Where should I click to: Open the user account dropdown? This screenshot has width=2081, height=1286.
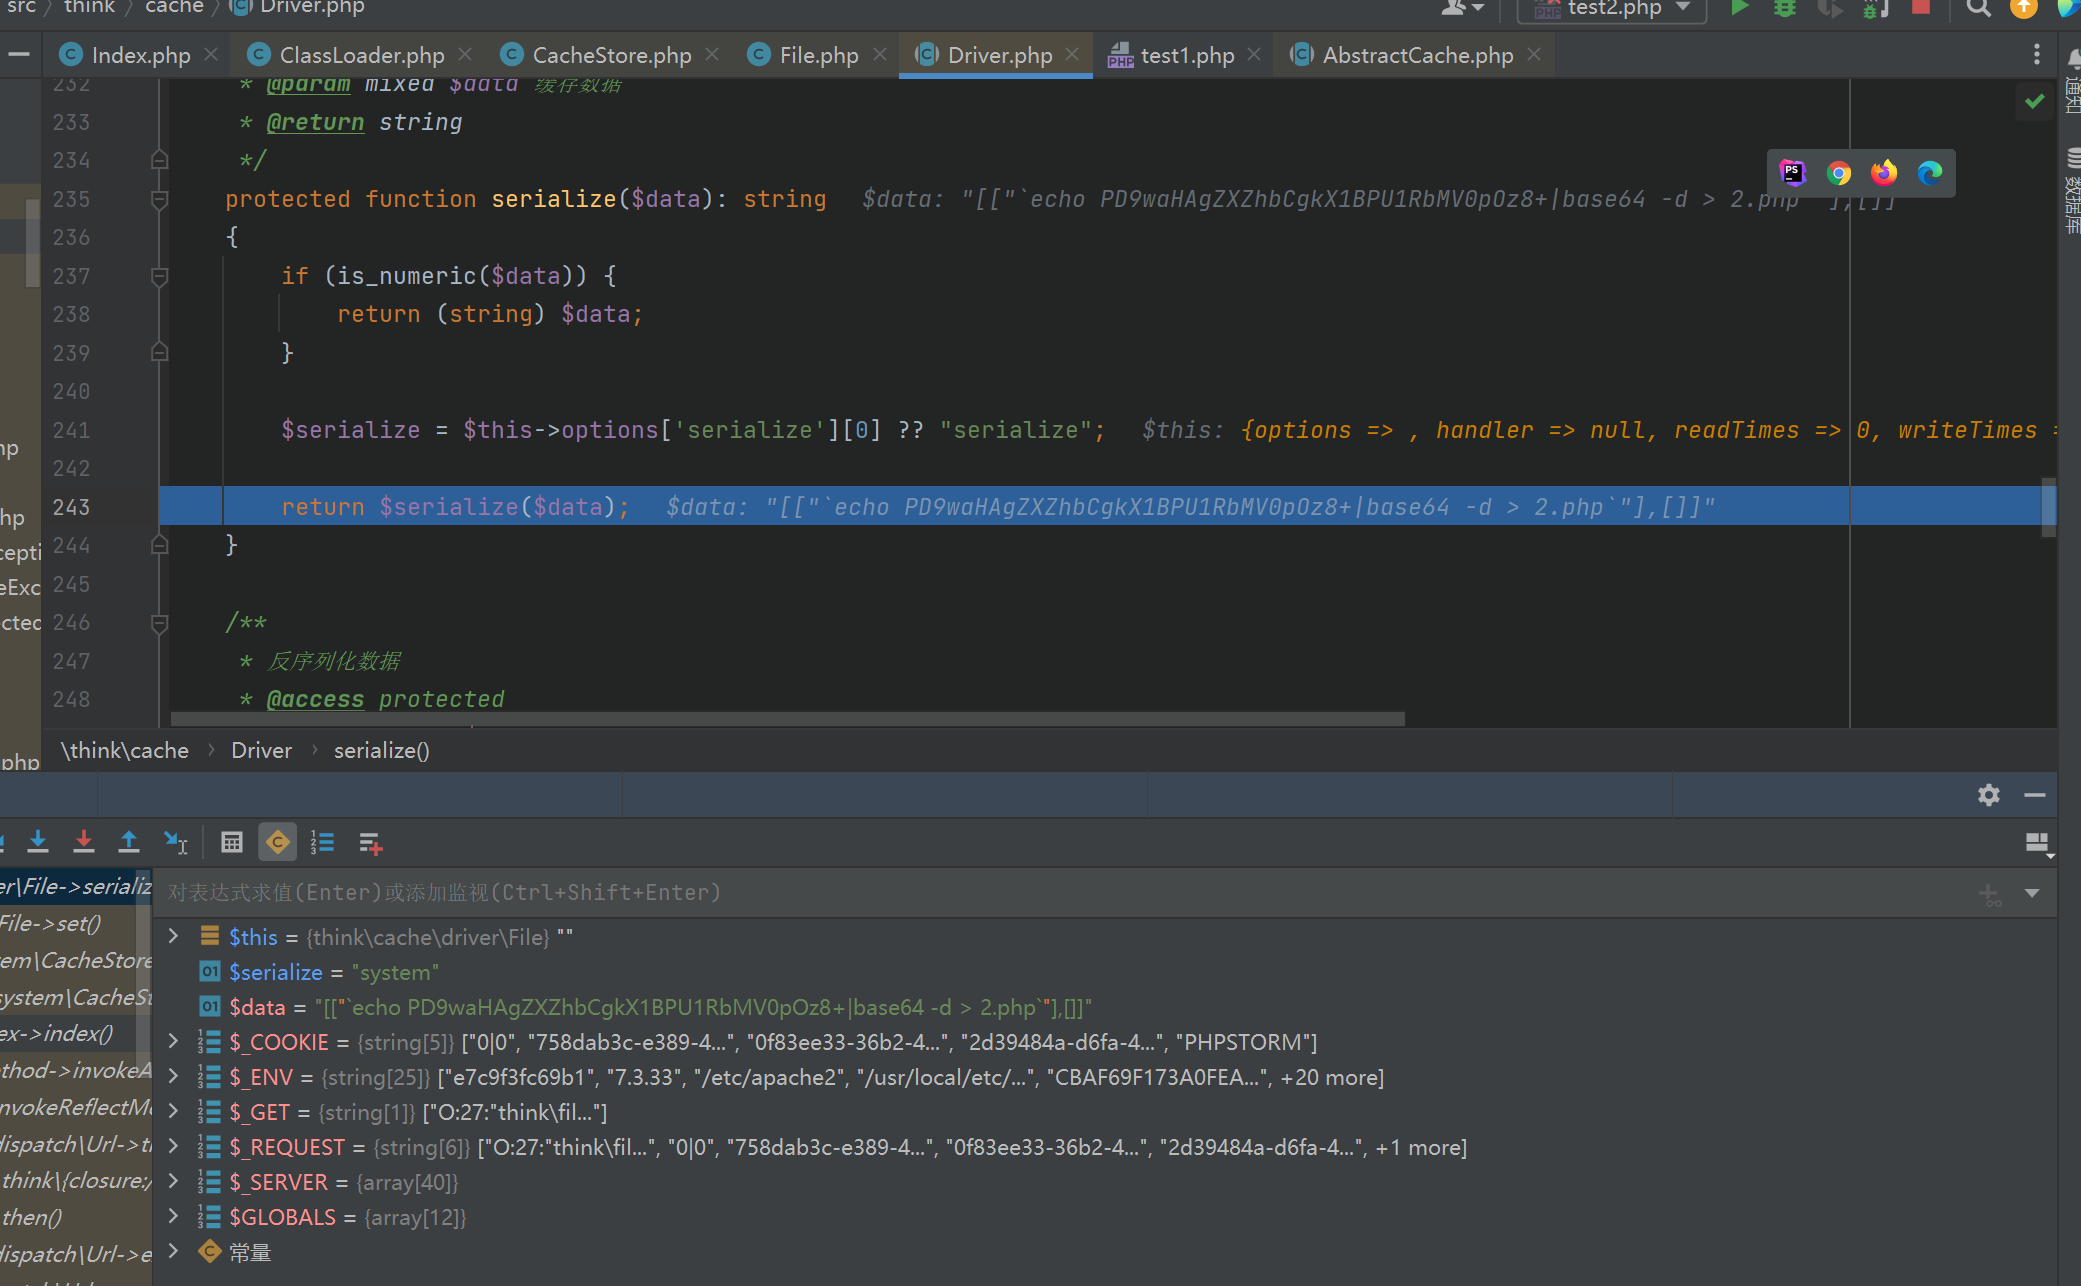click(x=1462, y=8)
